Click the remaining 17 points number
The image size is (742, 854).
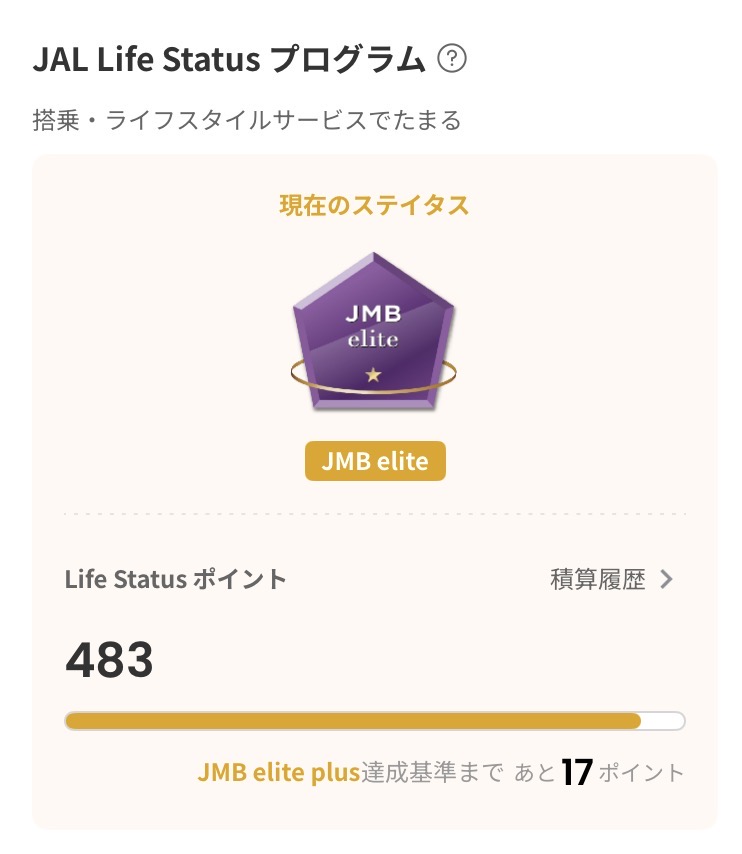click(577, 772)
